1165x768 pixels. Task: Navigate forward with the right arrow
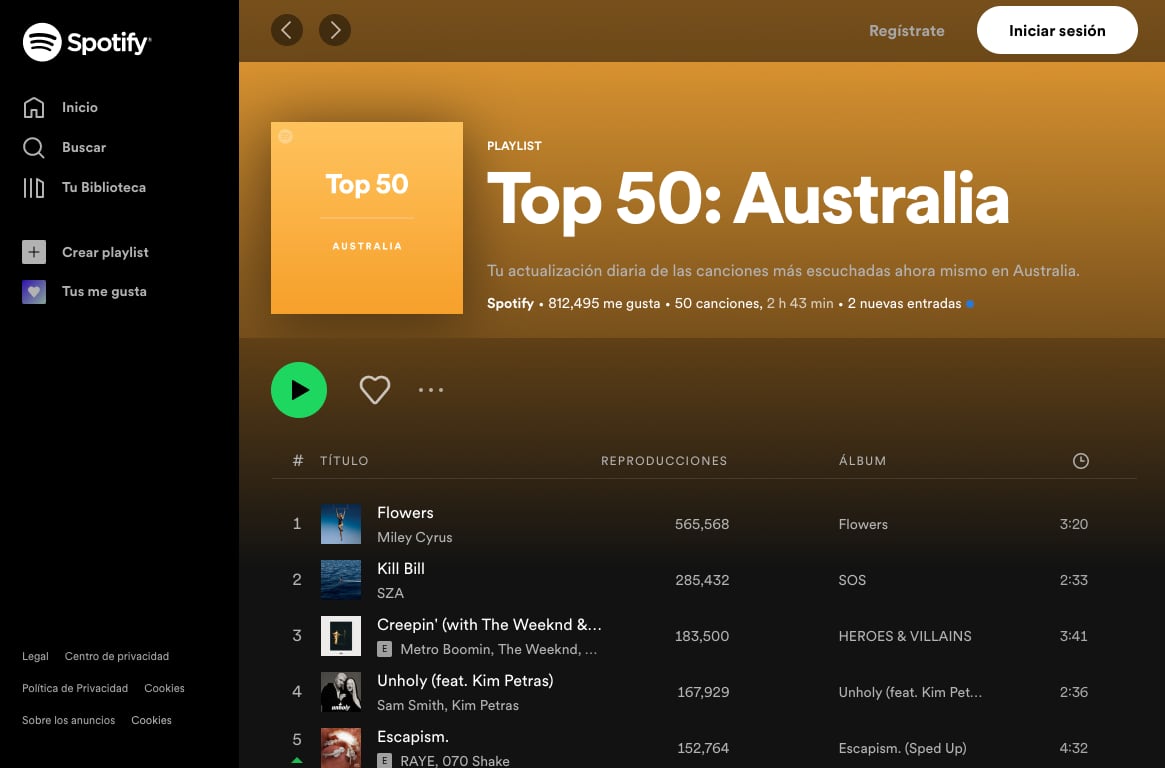[335, 30]
